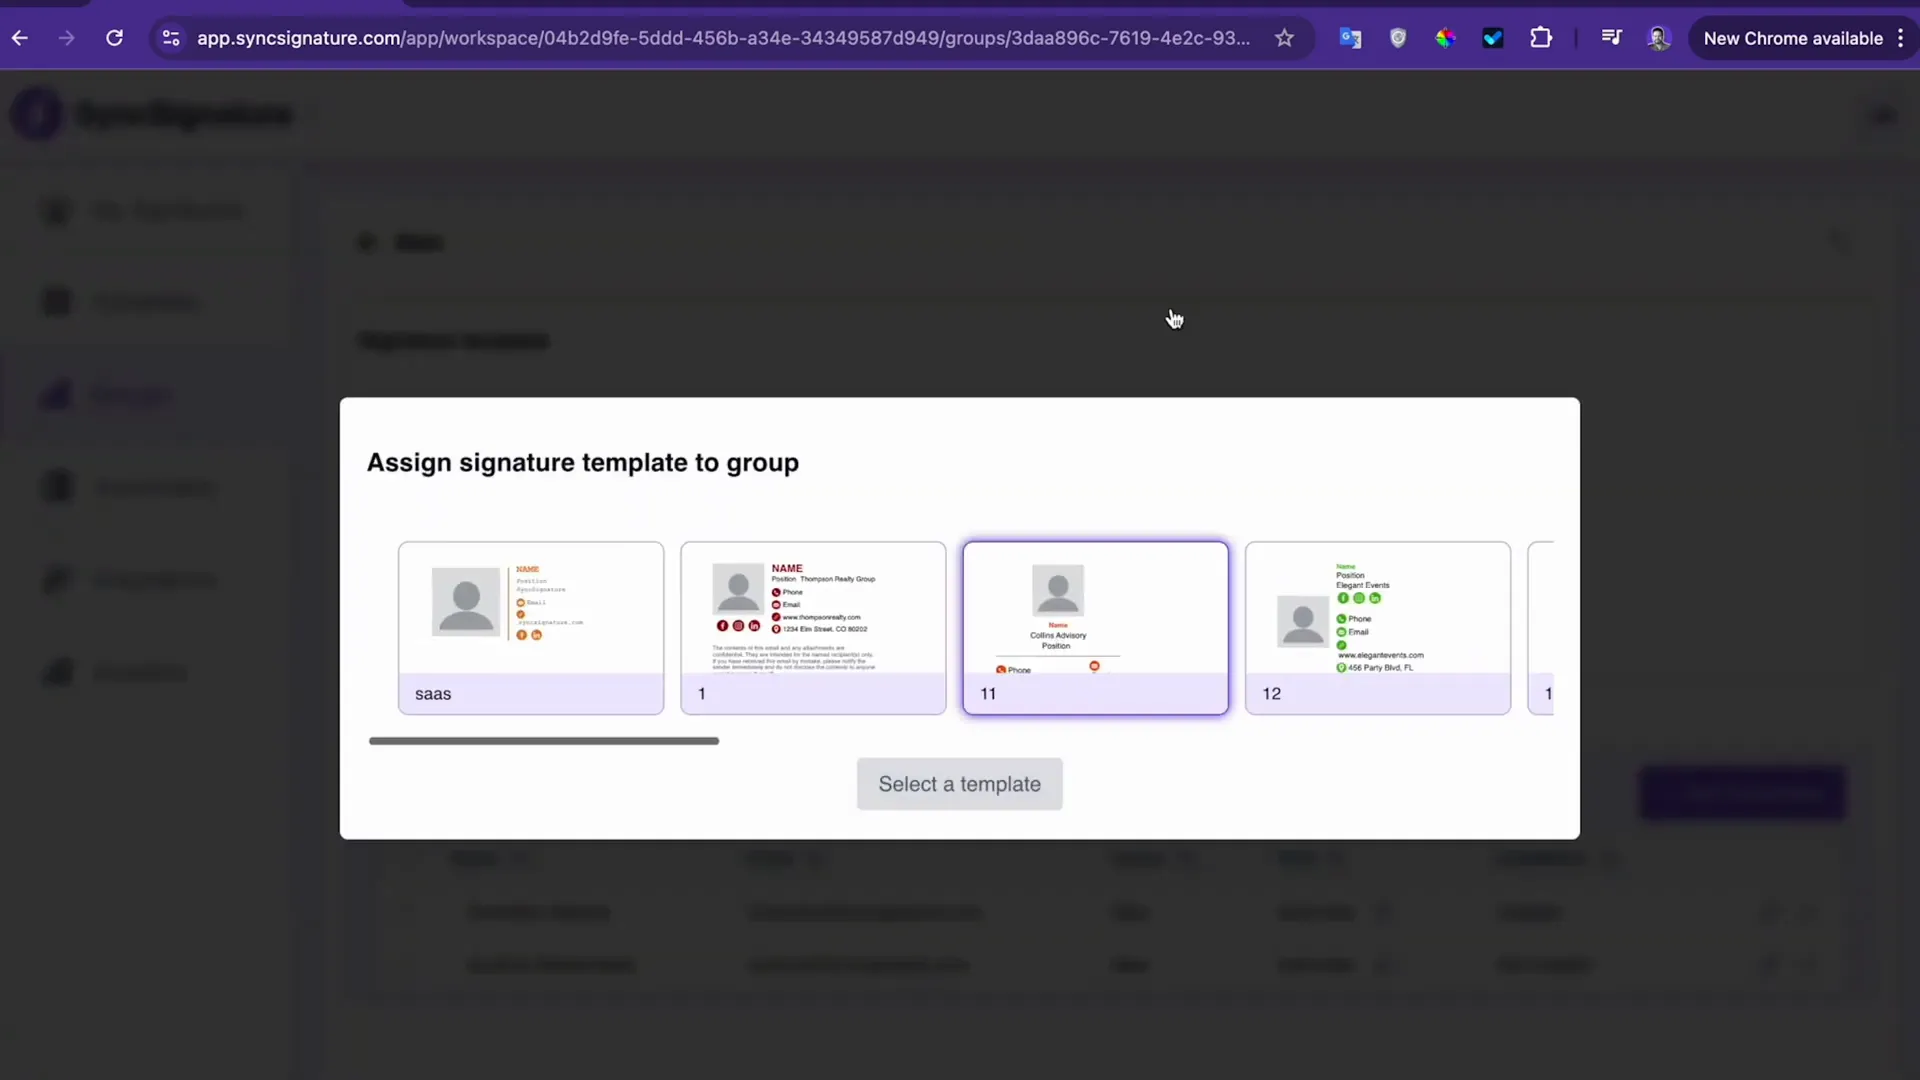Open the Extensions puzzle-piece menu
The width and height of the screenshot is (1920, 1080).
[1541, 38]
